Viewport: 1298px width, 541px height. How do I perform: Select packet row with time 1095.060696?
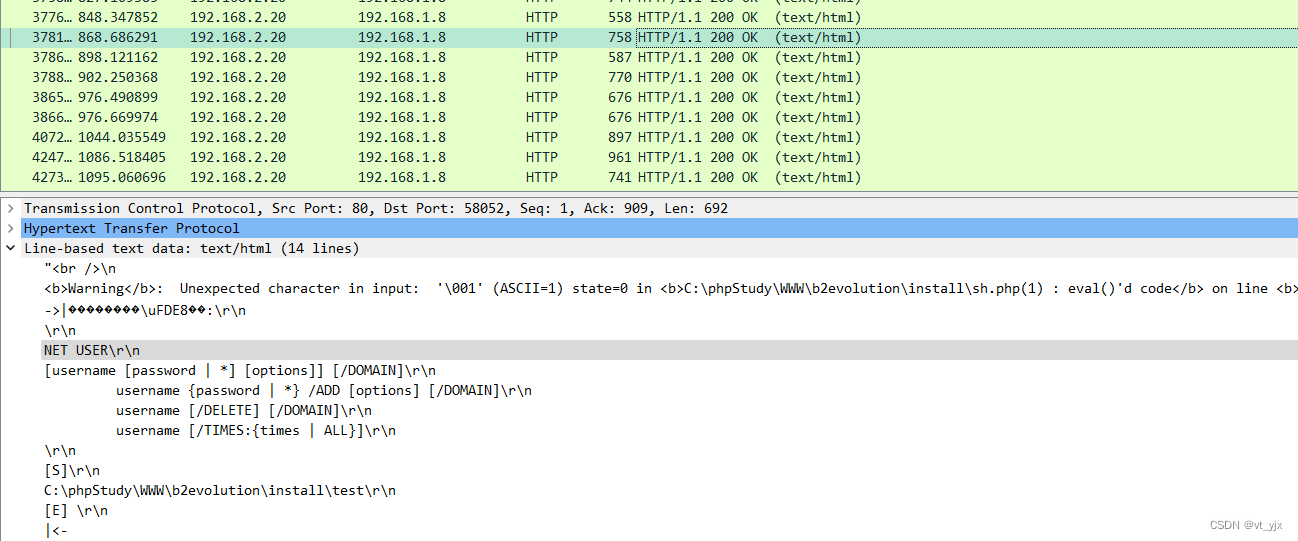point(649,177)
